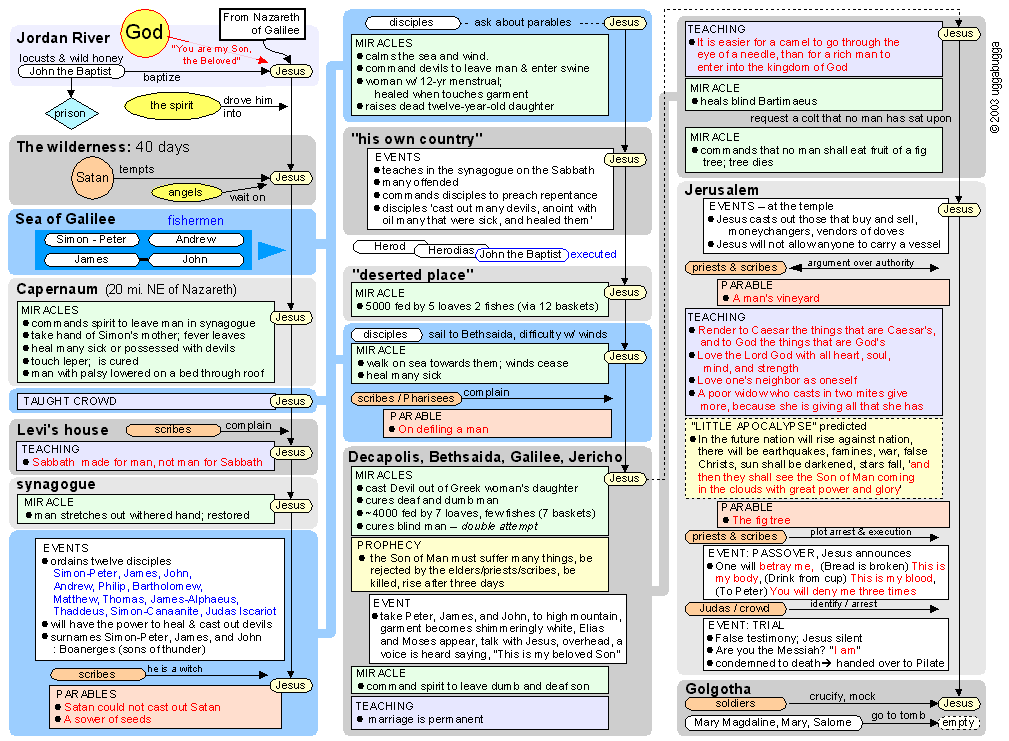
Task: Select Jesus node in Golgotha section
Action: pyautogui.click(x=959, y=704)
